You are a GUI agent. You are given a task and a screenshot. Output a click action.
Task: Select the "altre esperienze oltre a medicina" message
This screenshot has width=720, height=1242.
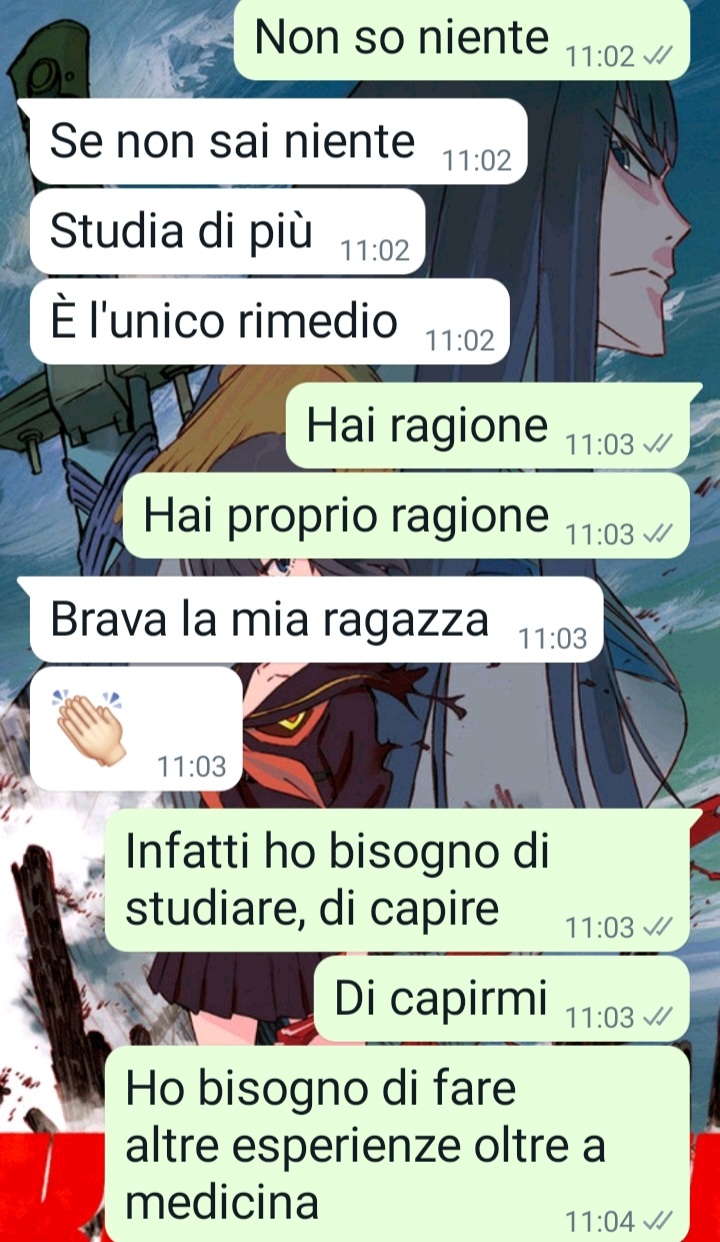pos(397,1145)
